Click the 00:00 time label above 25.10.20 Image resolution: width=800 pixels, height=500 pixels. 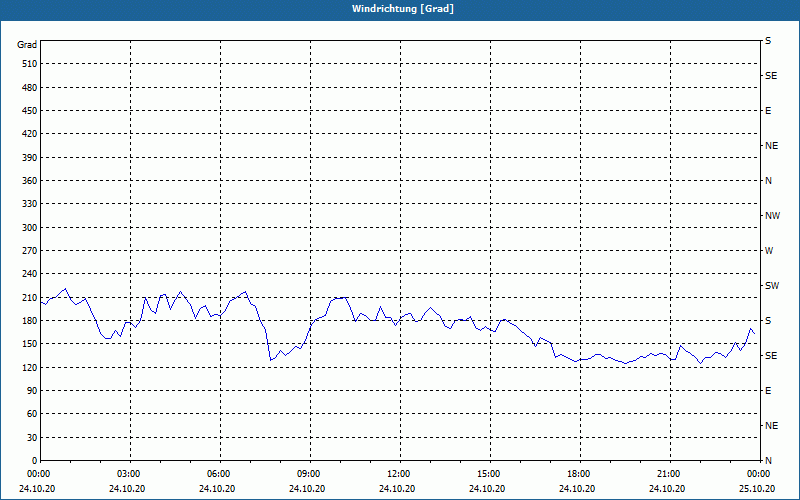(758, 474)
